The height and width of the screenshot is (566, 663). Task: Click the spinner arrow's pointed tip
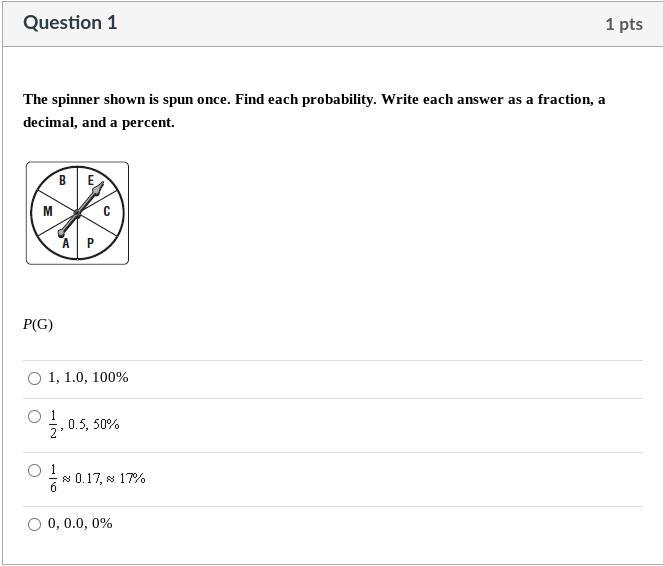coord(102,184)
